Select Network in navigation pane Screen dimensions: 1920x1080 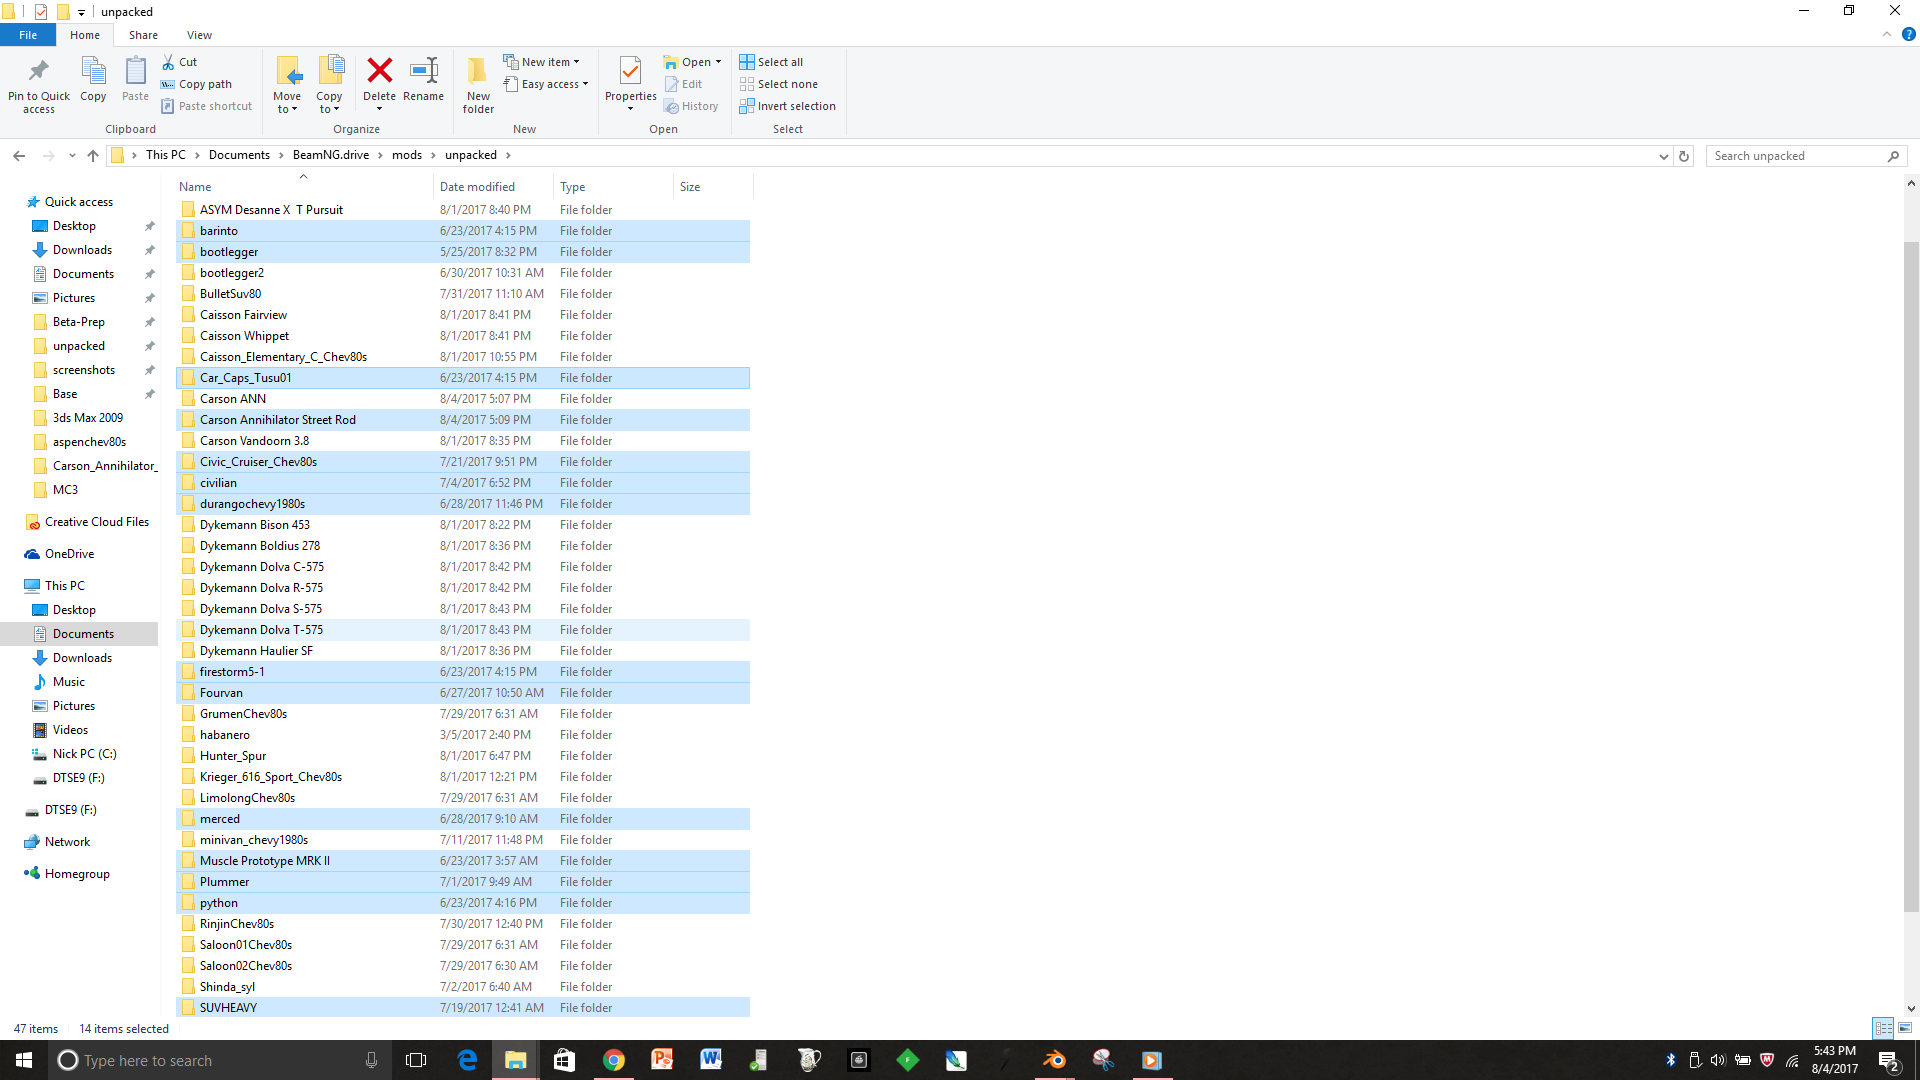pyautogui.click(x=67, y=842)
